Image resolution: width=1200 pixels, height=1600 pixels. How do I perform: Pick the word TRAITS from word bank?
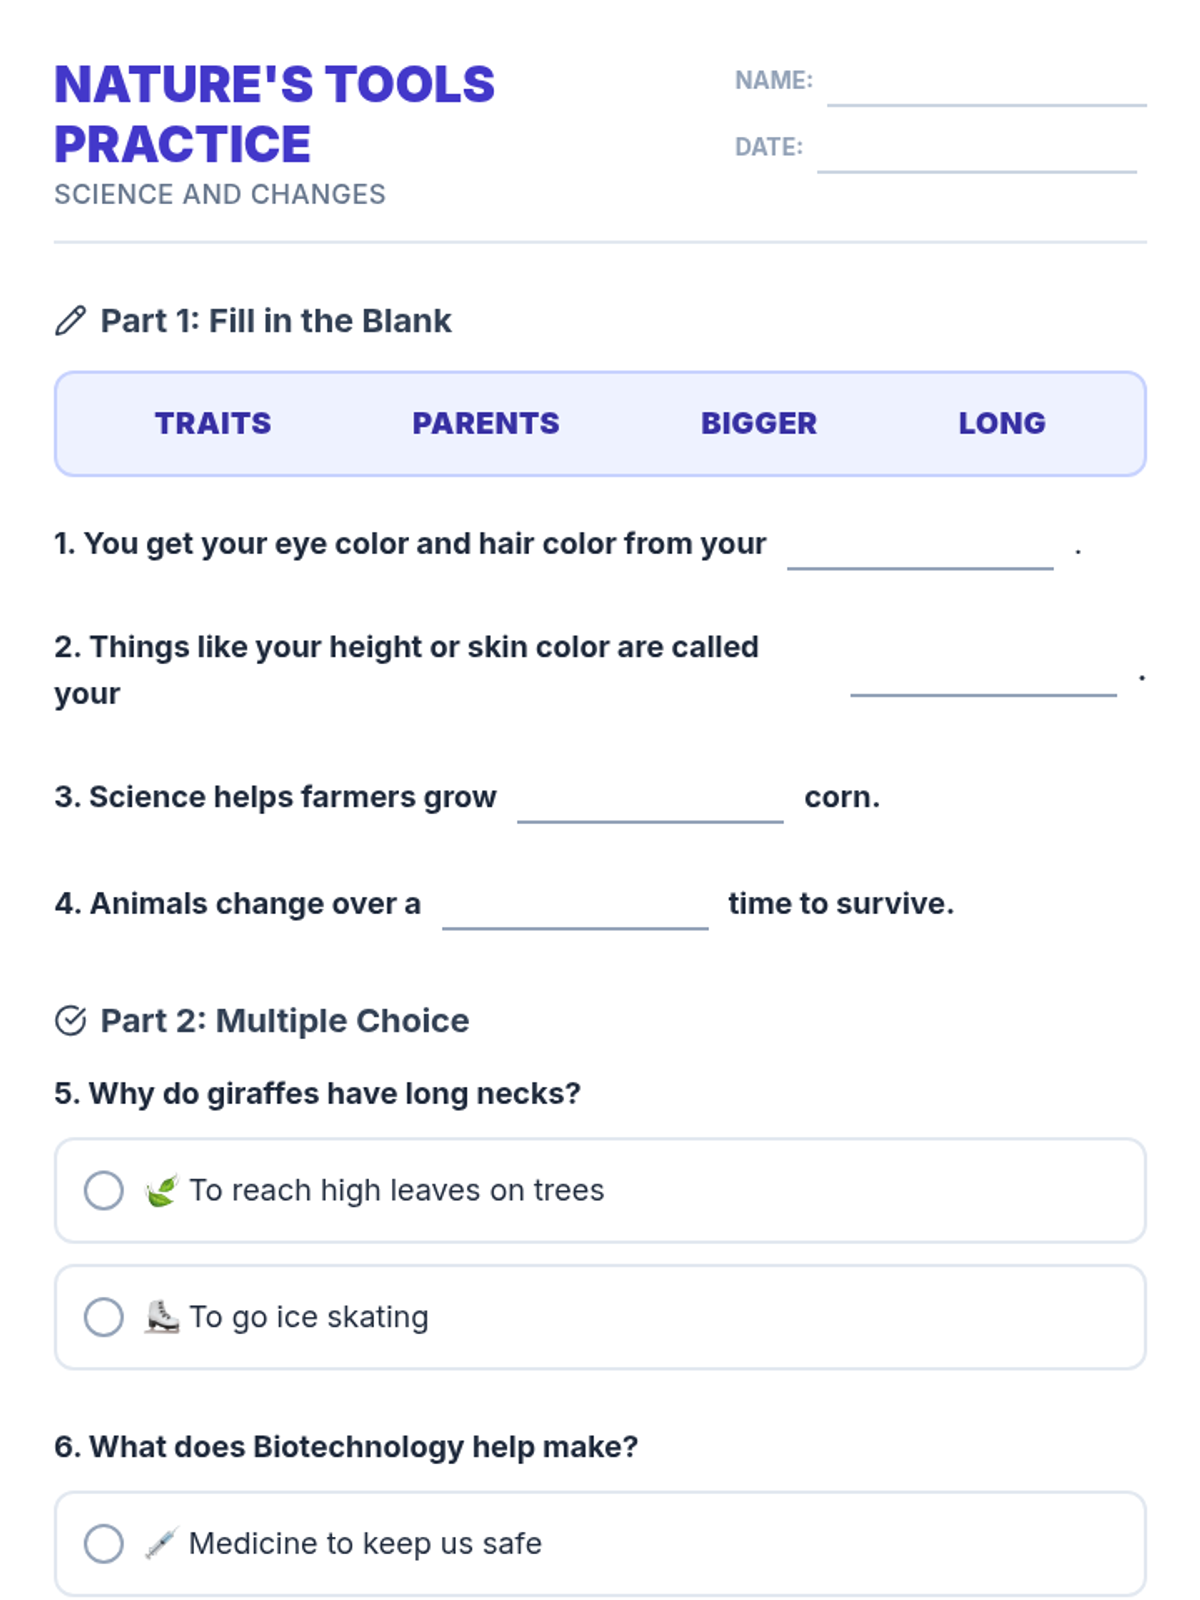point(213,423)
